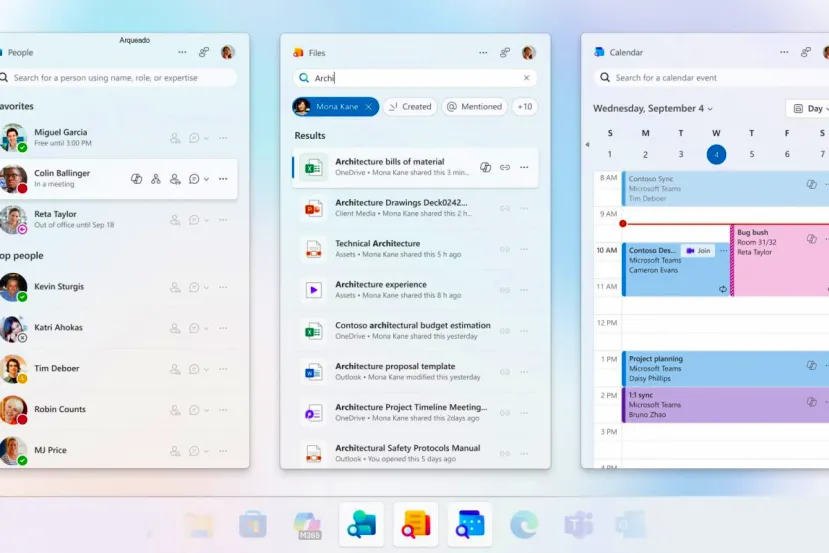Expand chat options for MJ Price
The height and width of the screenshot is (553, 829).
point(206,451)
